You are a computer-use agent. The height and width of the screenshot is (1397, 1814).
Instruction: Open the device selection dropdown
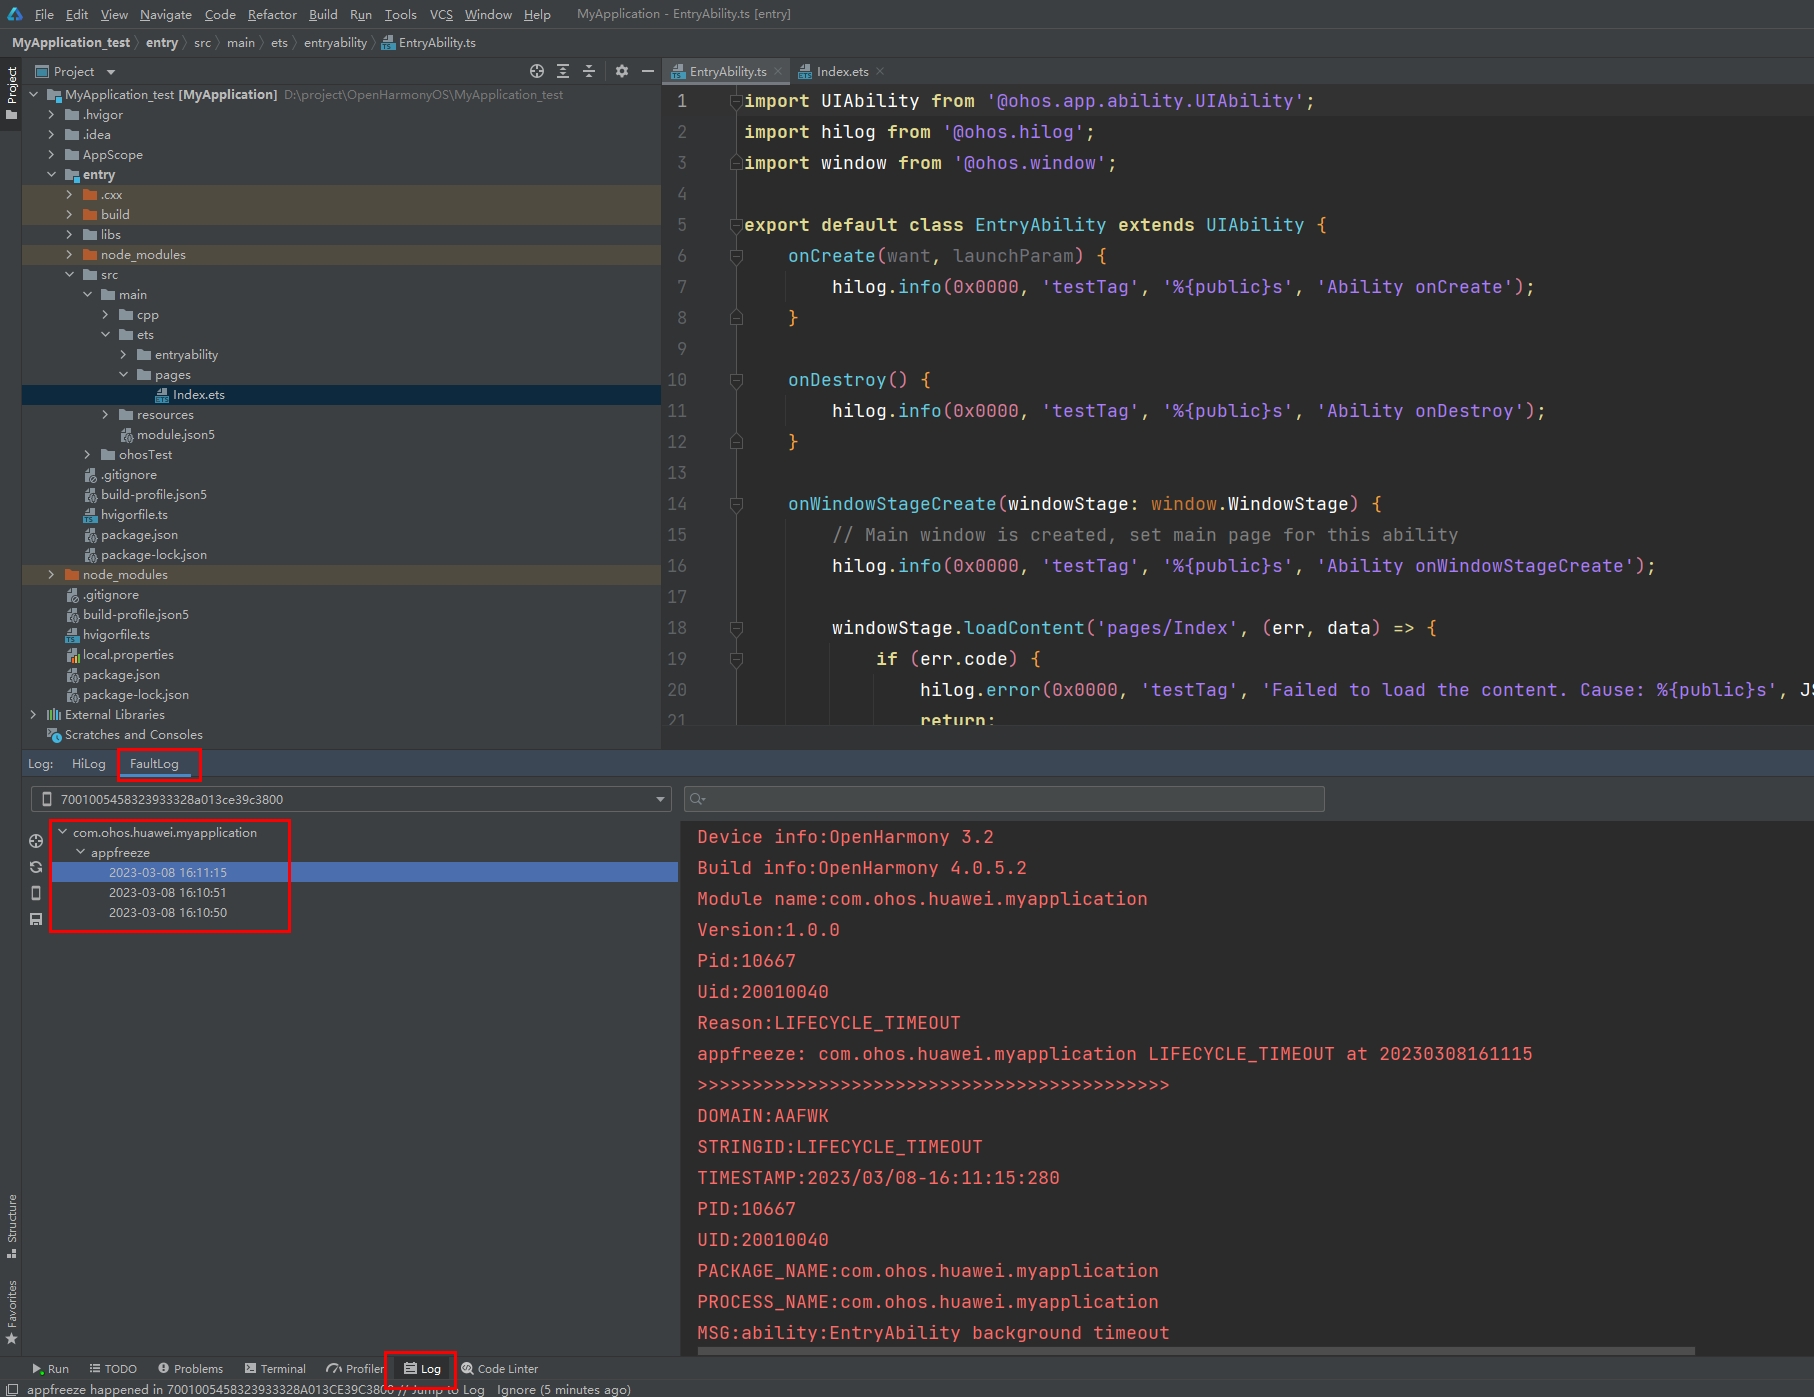click(660, 799)
